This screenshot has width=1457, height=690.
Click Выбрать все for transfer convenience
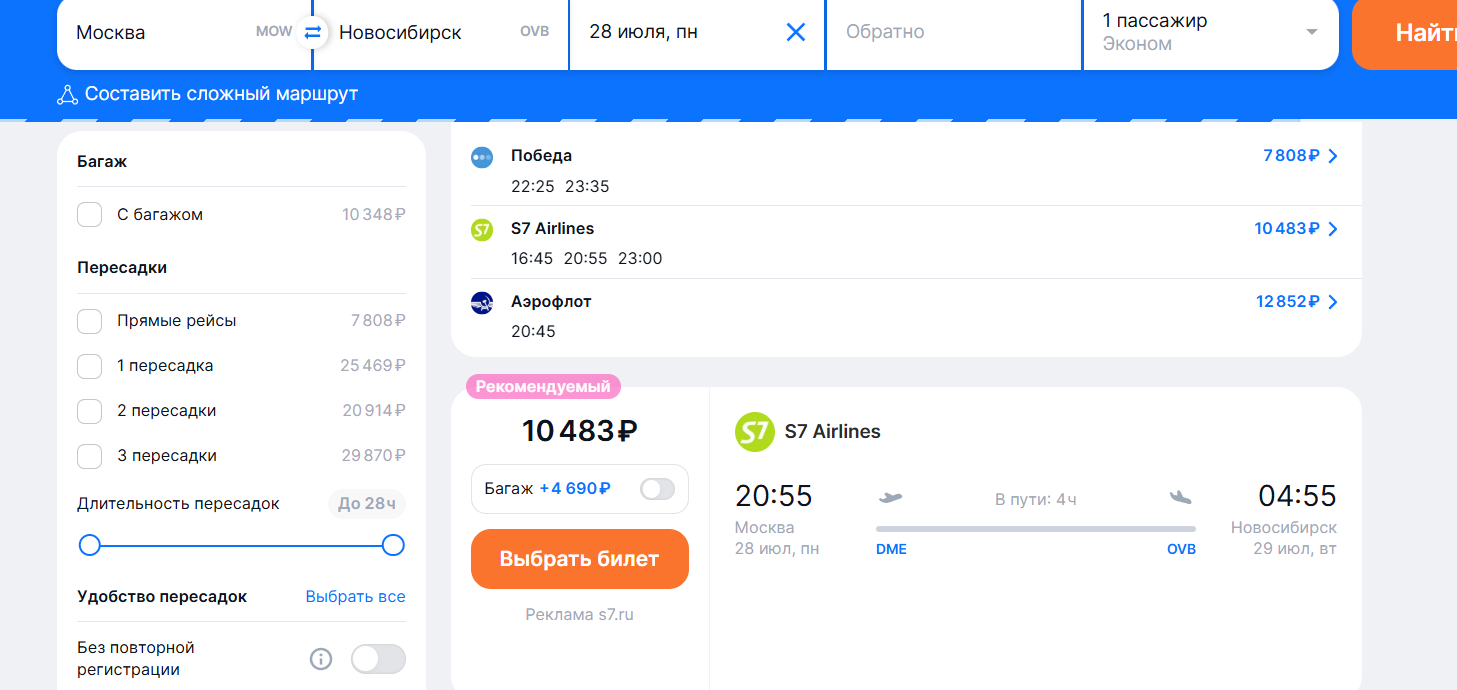coord(355,597)
